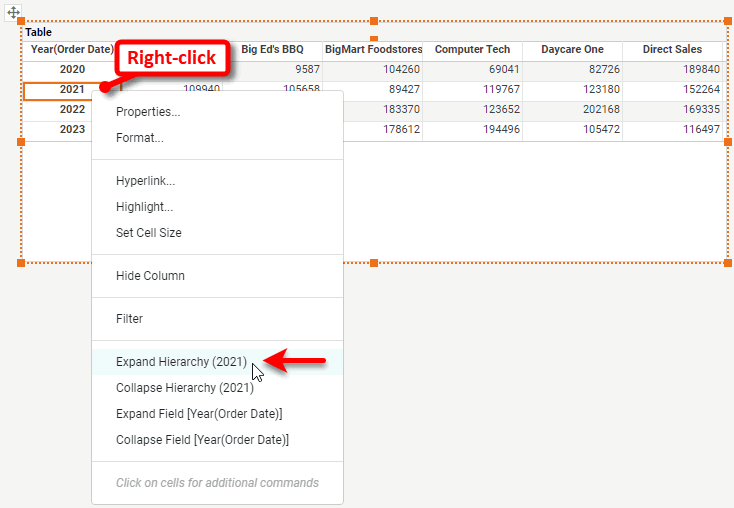Image resolution: width=734 pixels, height=508 pixels.
Task: Expand Field [Year(Order Date)] option
Action: coord(199,414)
